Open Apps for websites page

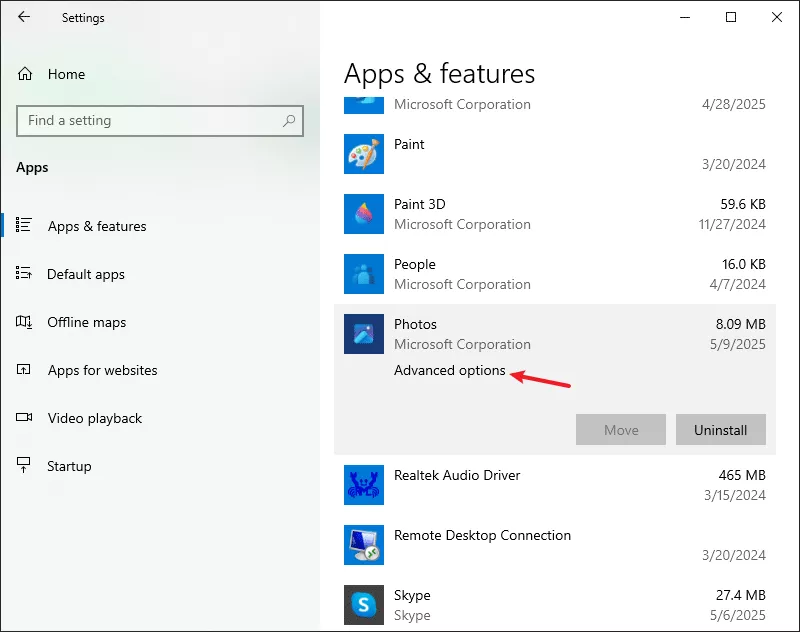point(102,370)
